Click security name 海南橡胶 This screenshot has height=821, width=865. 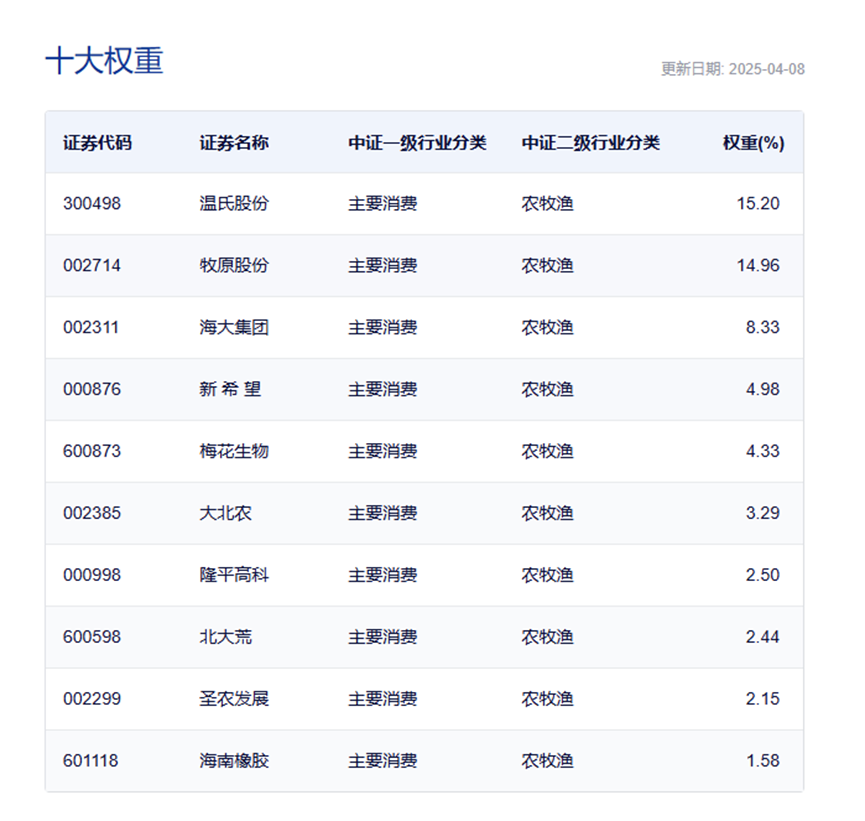(234, 760)
